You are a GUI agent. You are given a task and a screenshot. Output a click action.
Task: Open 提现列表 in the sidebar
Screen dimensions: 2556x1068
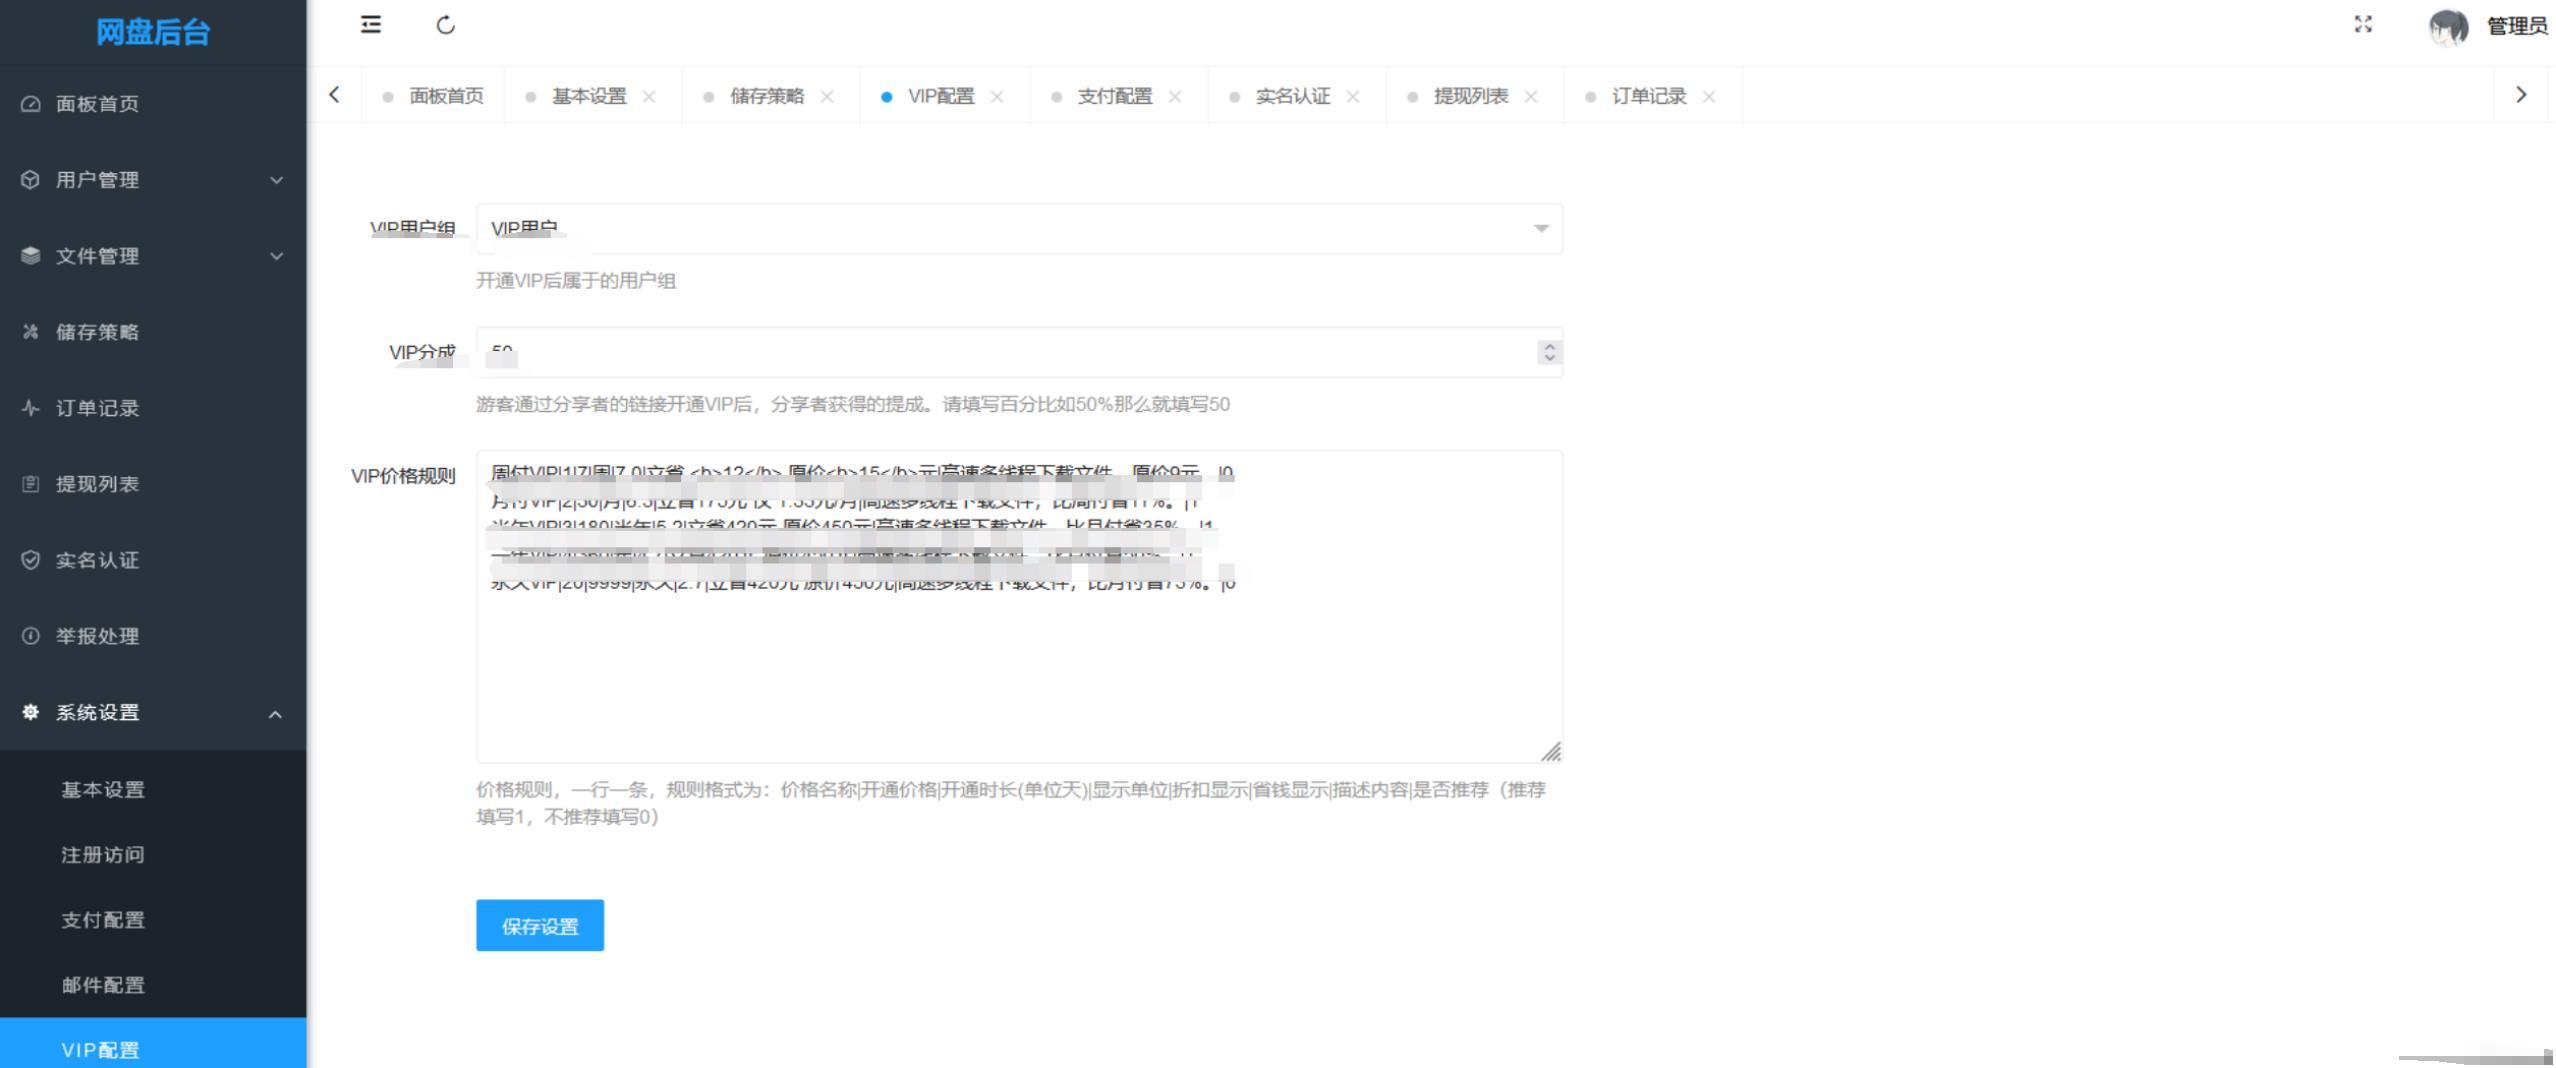[x=153, y=484]
